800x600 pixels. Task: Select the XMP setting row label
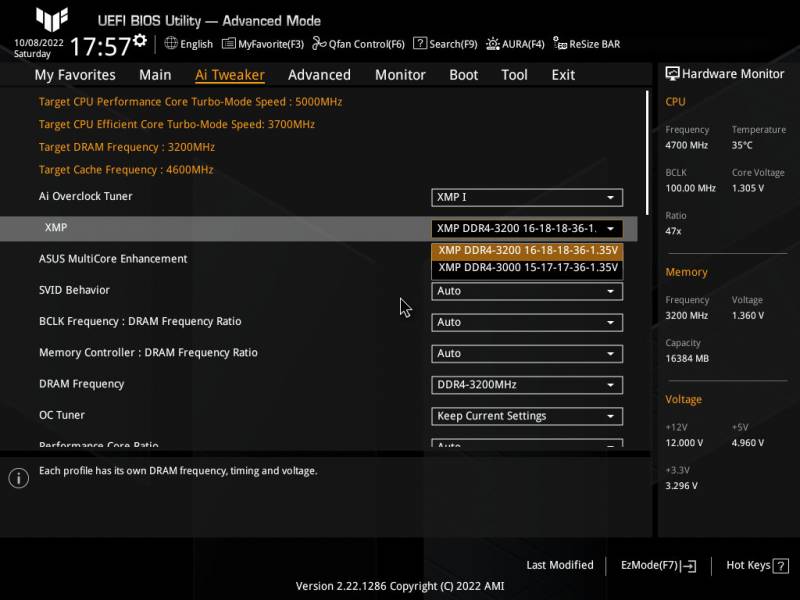[56, 228]
